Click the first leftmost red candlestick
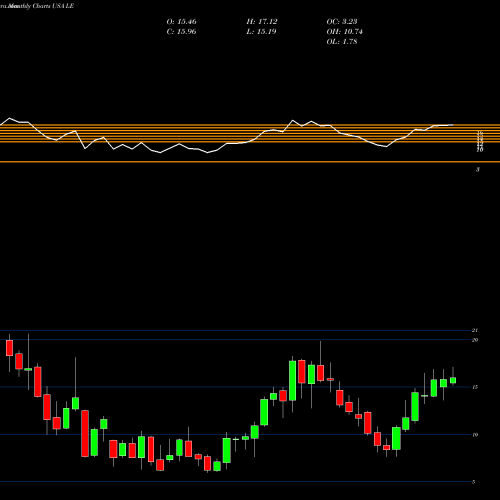This screenshot has height=500, width=500. (x=9, y=348)
